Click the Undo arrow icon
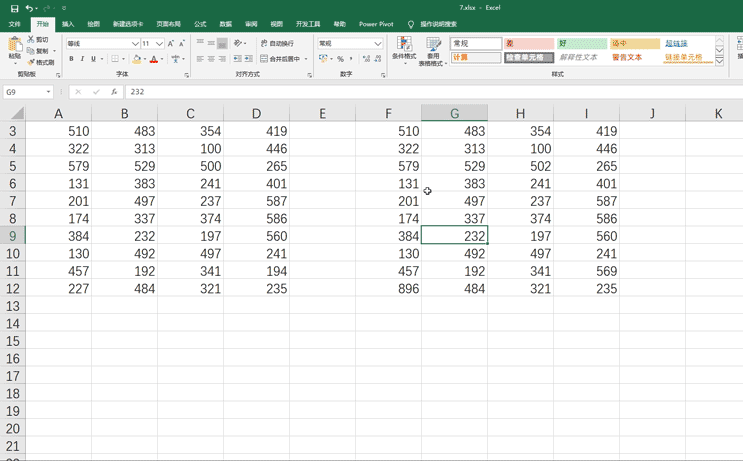Screen dimensions: 743x461 29,8
